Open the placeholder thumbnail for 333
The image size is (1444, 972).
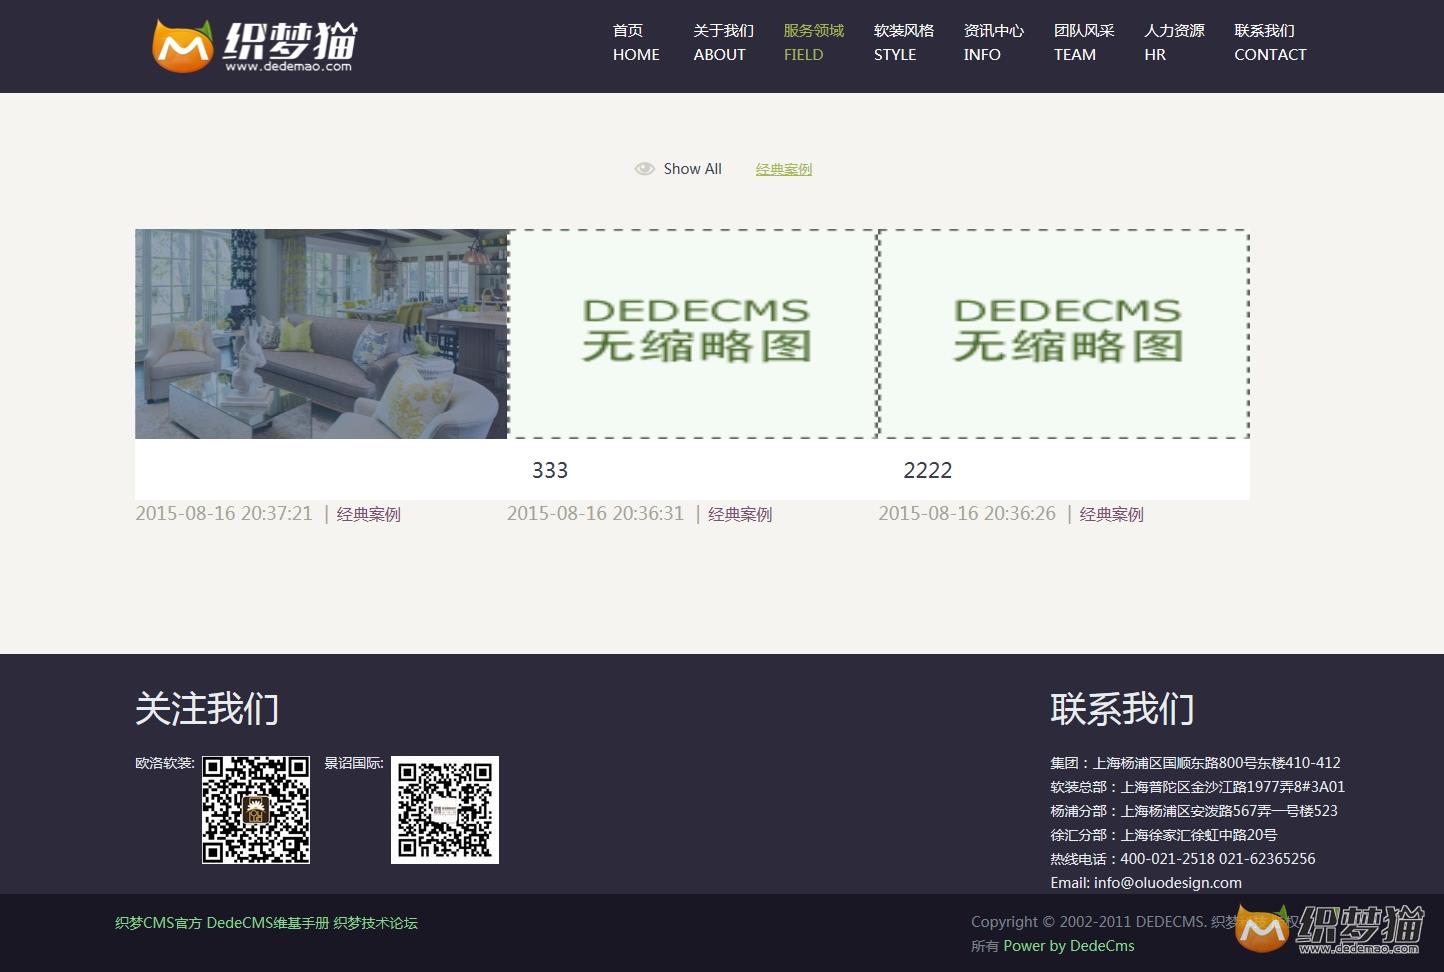[x=693, y=334]
